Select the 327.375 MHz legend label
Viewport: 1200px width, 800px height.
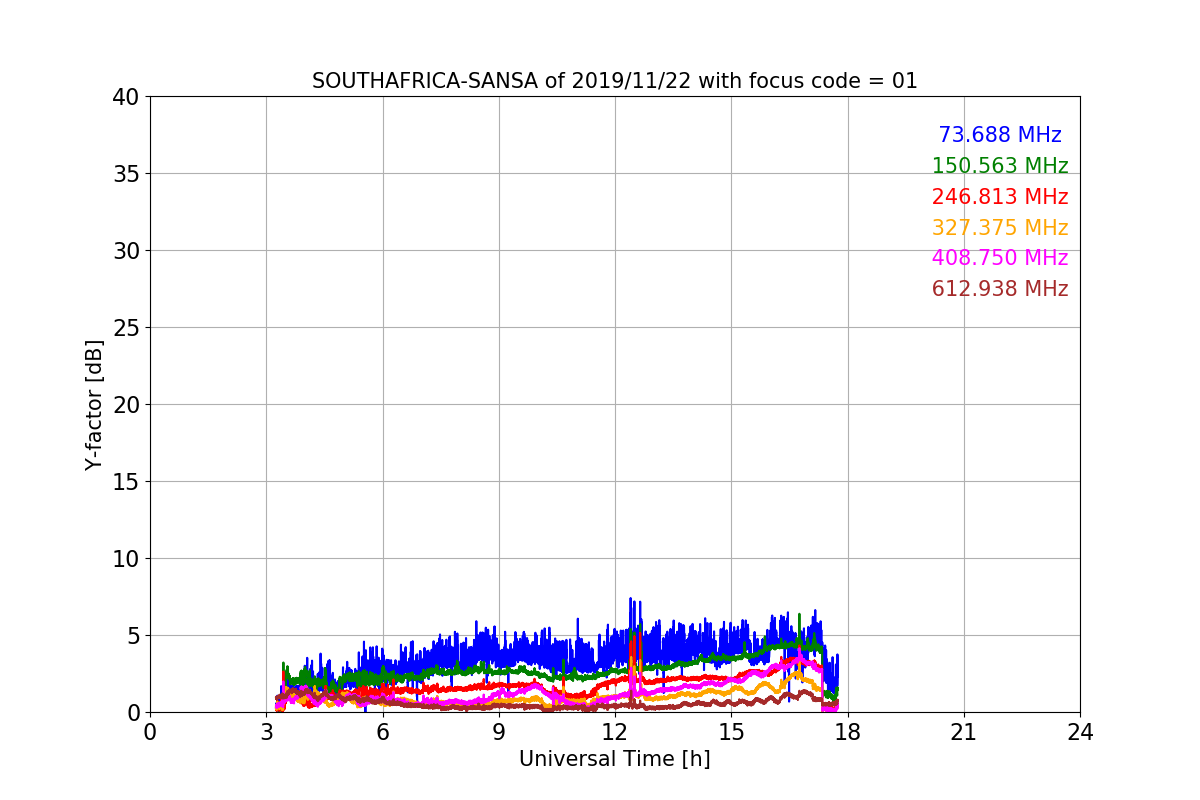1000,228
